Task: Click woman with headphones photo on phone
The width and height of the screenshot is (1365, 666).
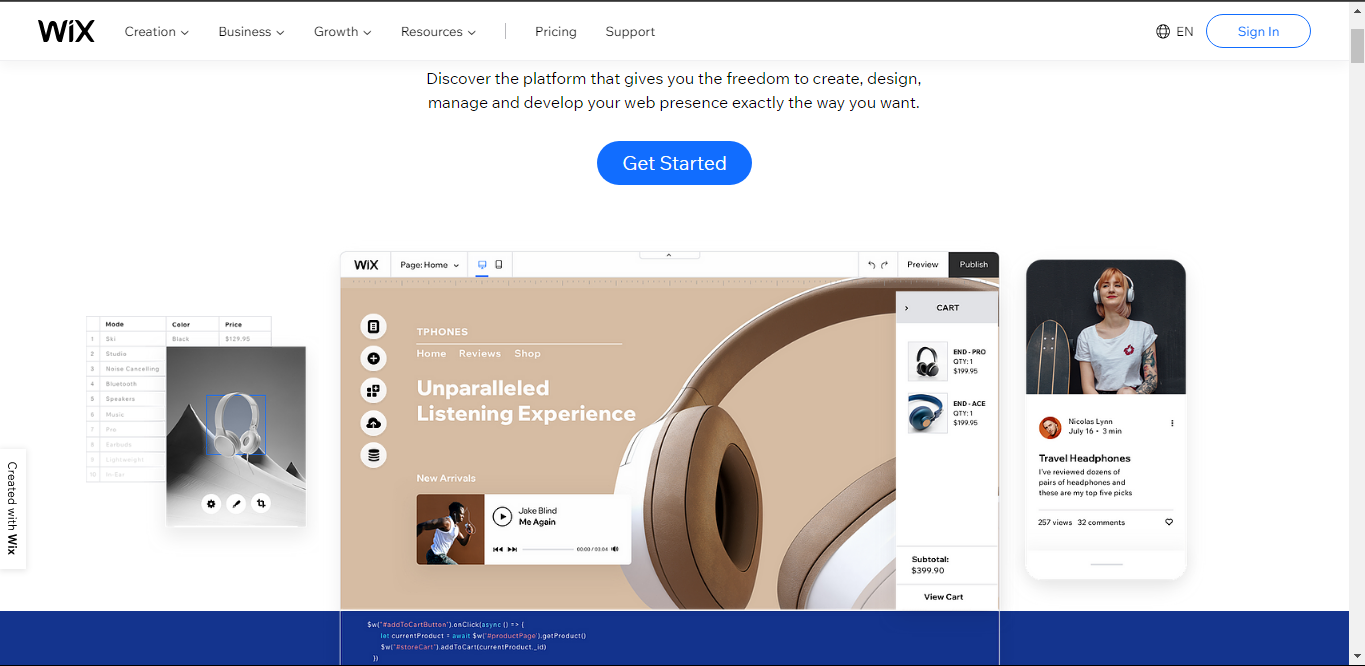Action: [x=1106, y=327]
